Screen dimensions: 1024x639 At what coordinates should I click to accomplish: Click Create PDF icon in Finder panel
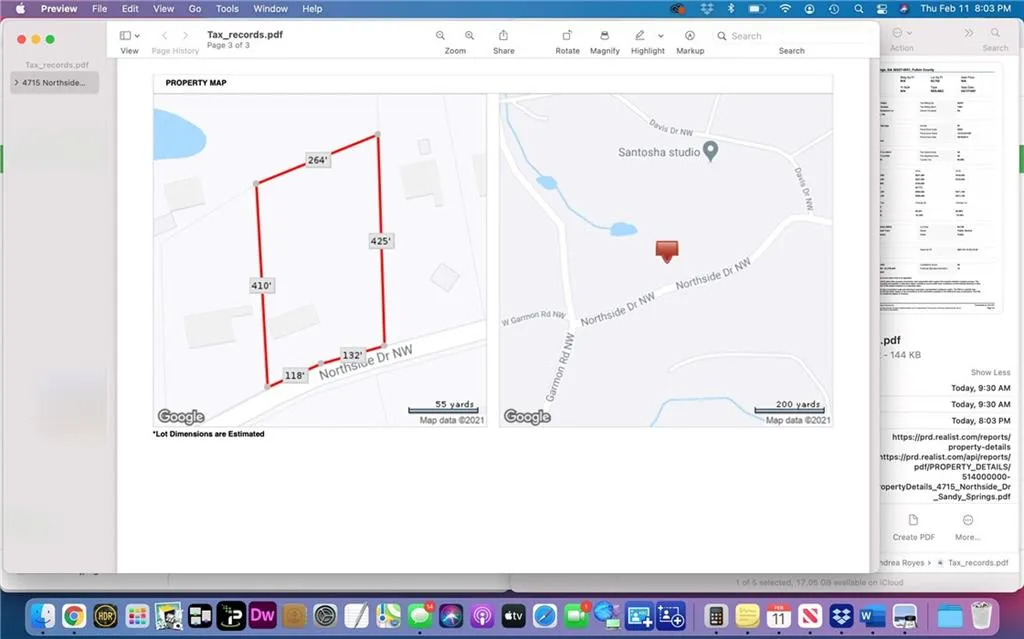(913, 520)
